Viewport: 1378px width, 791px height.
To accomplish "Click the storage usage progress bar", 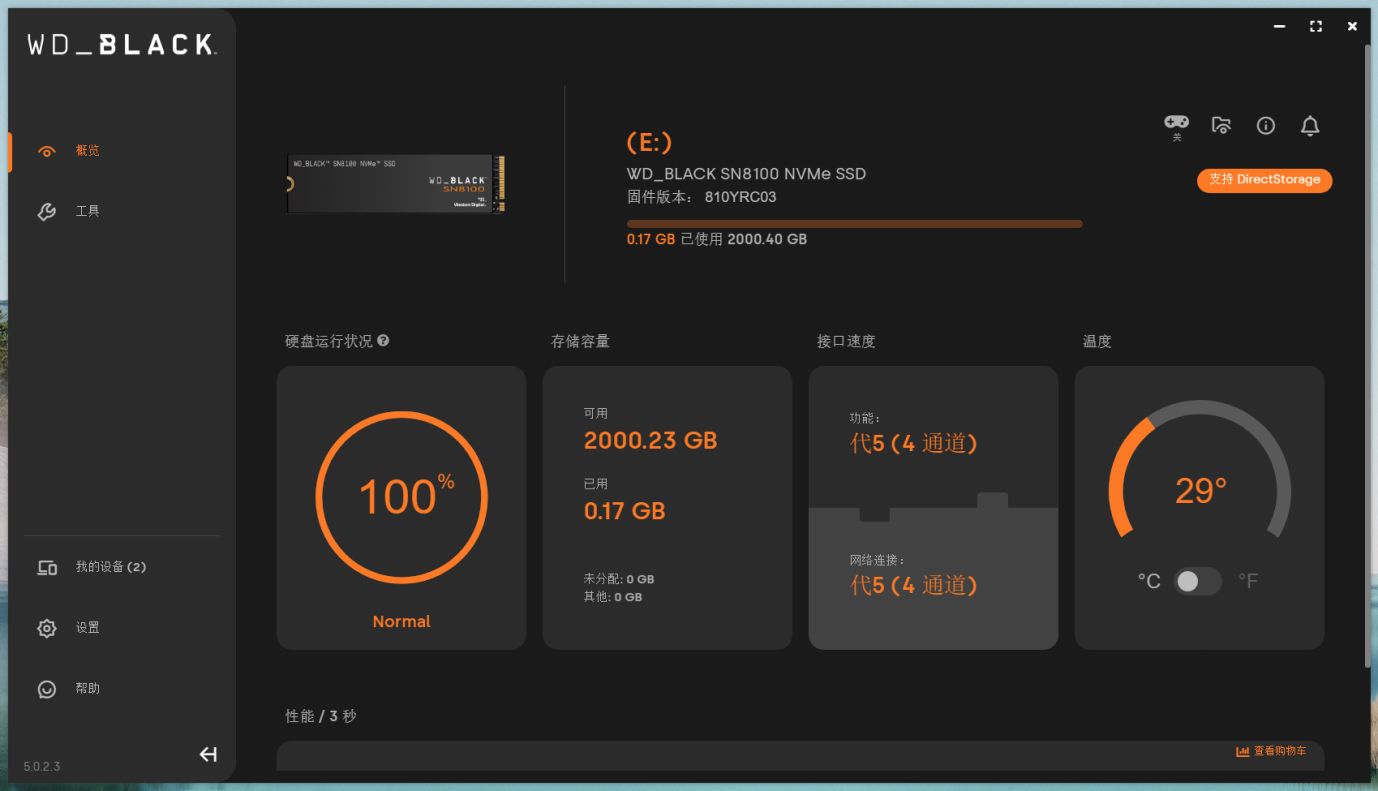I will (854, 224).
